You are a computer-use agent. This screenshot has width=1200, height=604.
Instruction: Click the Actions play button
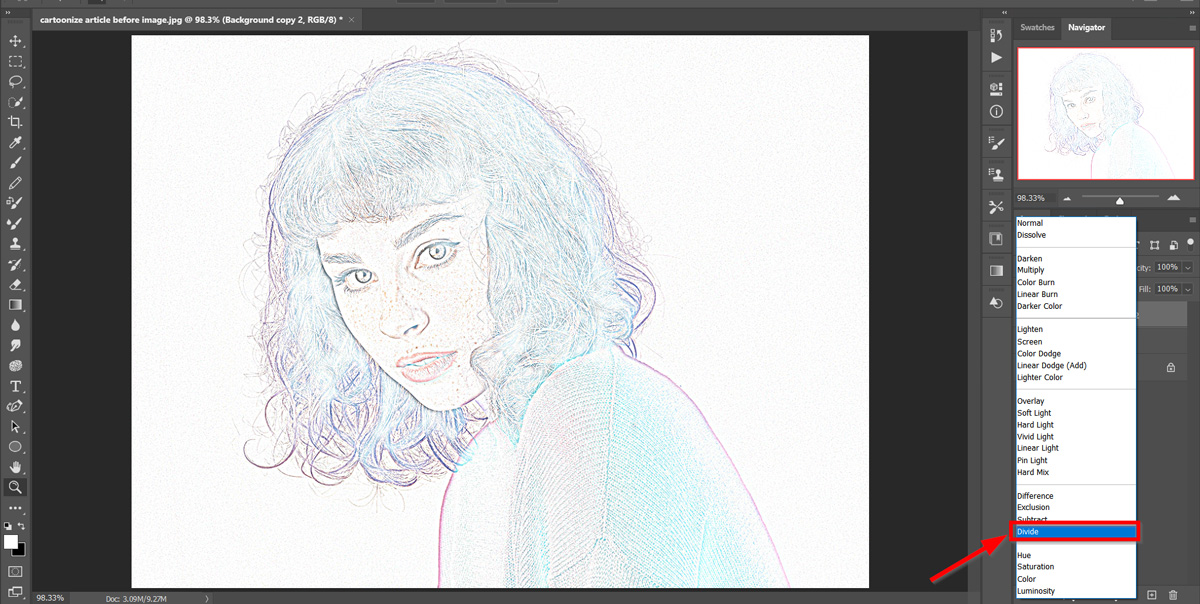click(996, 57)
